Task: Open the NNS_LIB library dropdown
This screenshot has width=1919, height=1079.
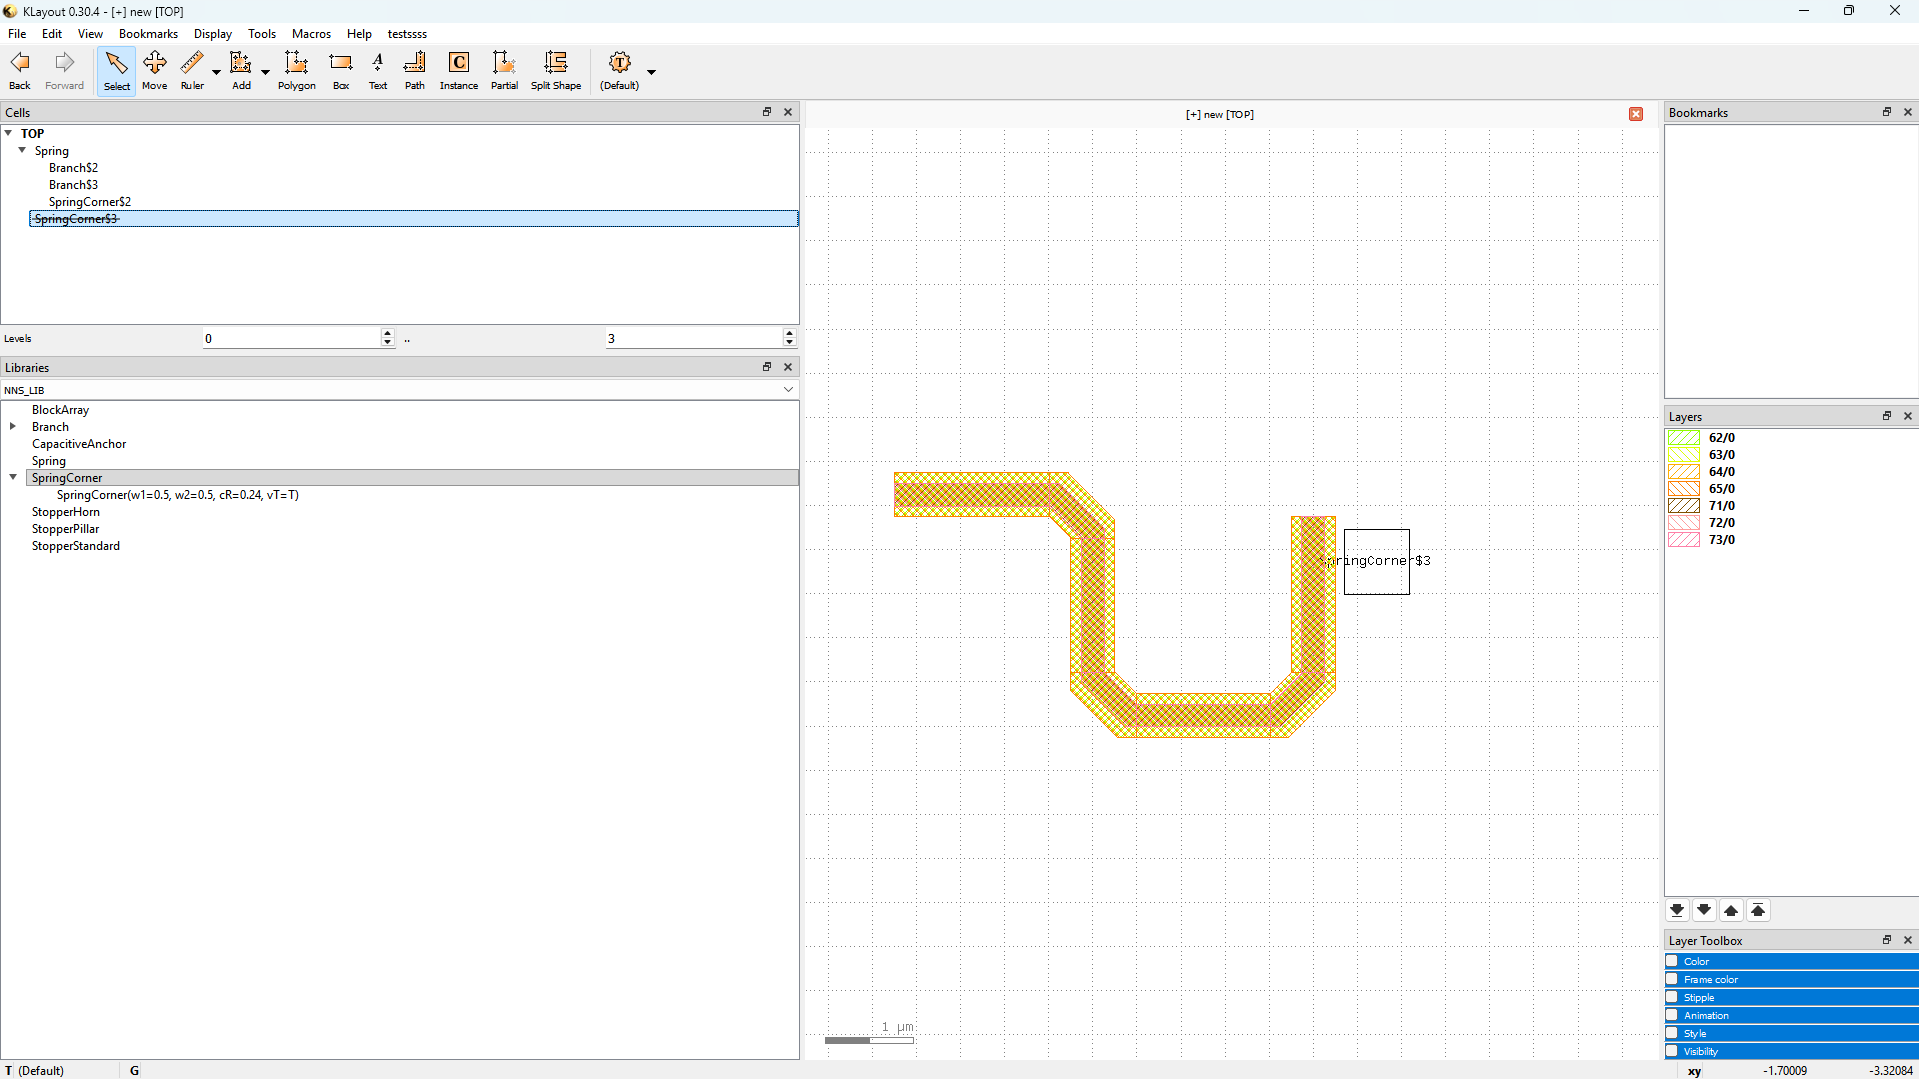Action: click(x=788, y=390)
